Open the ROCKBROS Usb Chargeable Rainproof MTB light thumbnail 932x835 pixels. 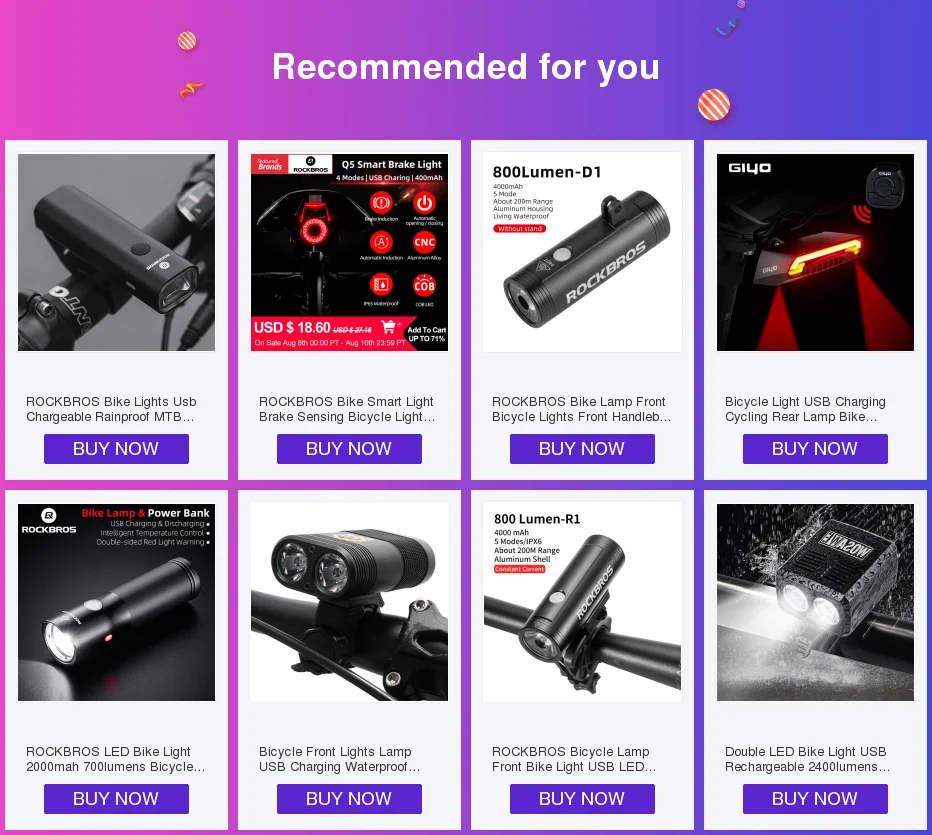[116, 253]
